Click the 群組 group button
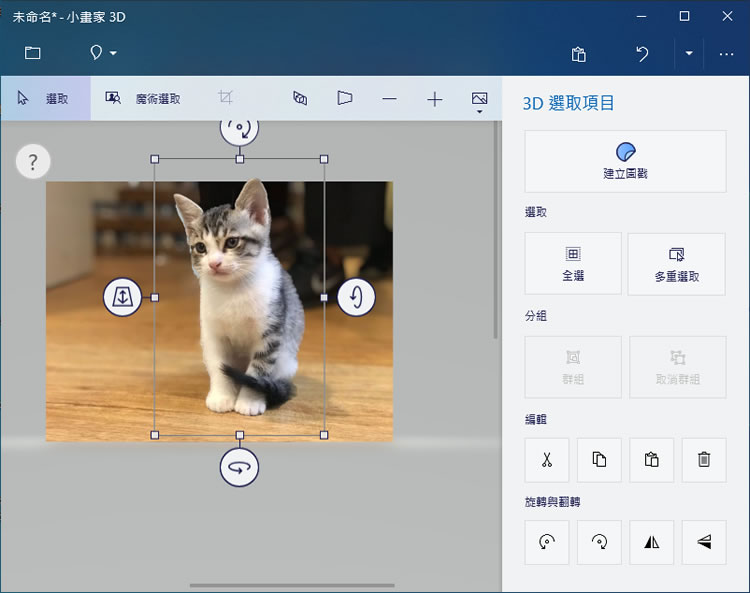The height and width of the screenshot is (593, 750). 573,367
